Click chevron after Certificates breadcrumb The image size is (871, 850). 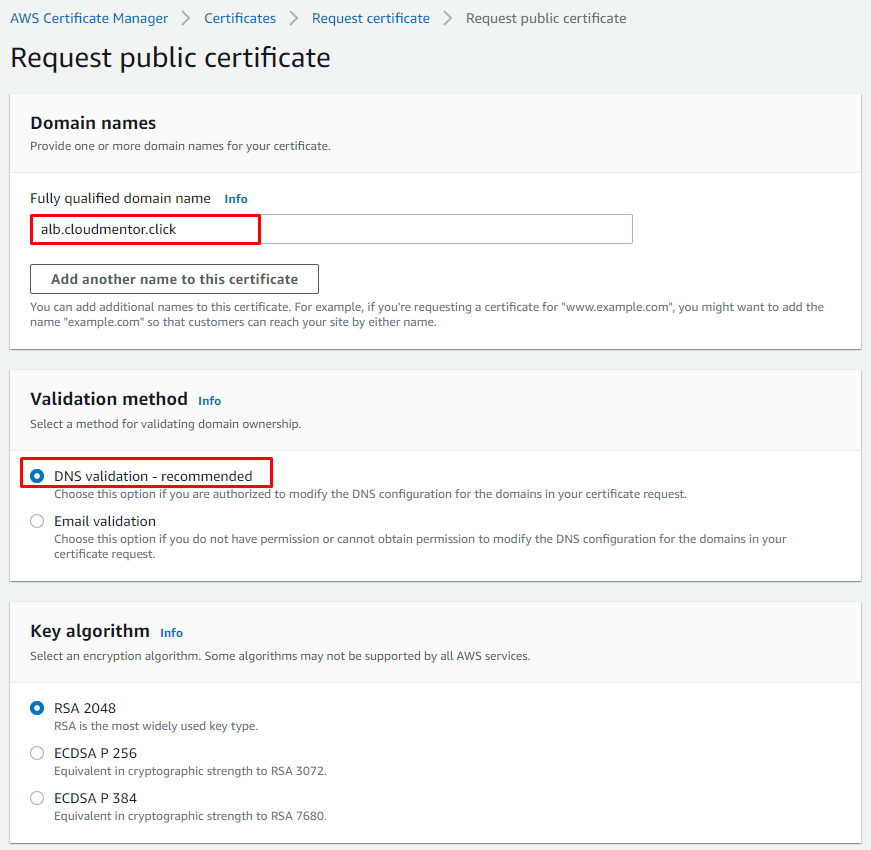click(294, 18)
